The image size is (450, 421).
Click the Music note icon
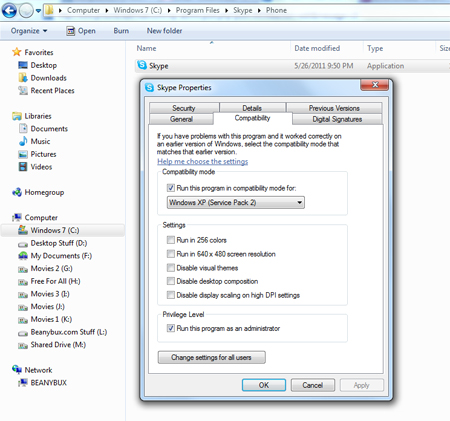click(23, 141)
